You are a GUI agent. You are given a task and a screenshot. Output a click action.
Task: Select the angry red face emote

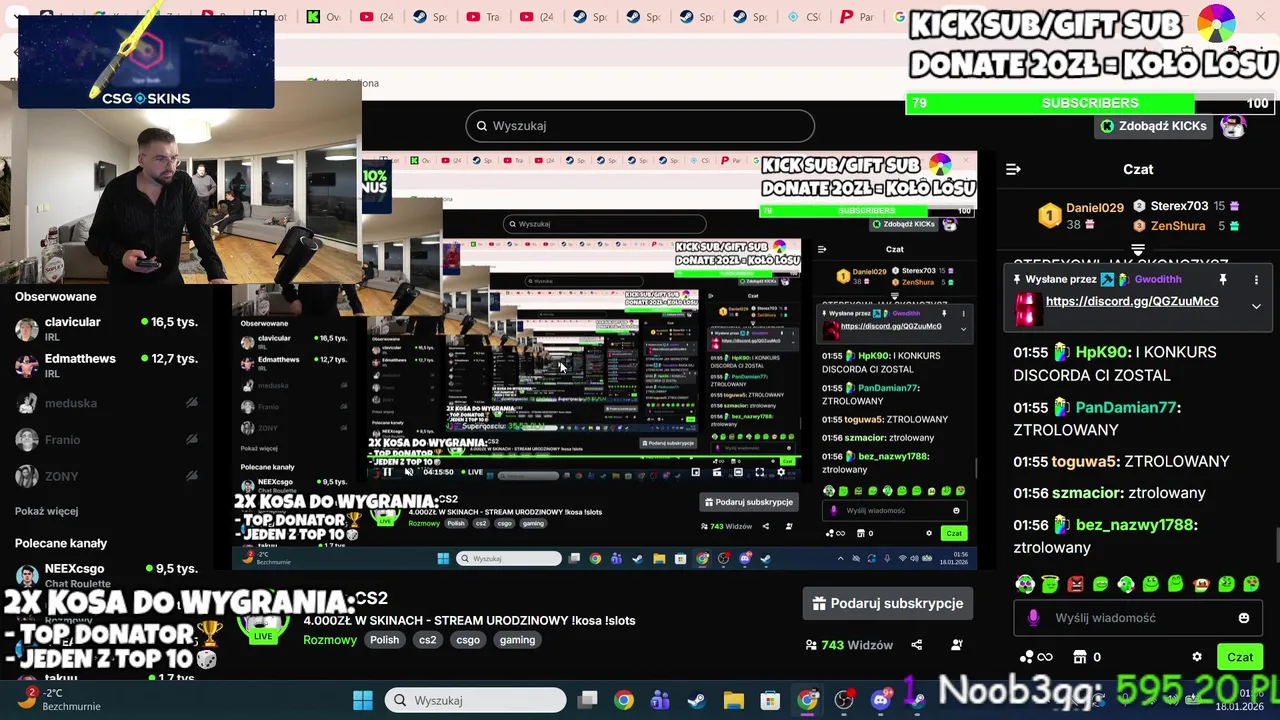pyautogui.click(x=1075, y=584)
